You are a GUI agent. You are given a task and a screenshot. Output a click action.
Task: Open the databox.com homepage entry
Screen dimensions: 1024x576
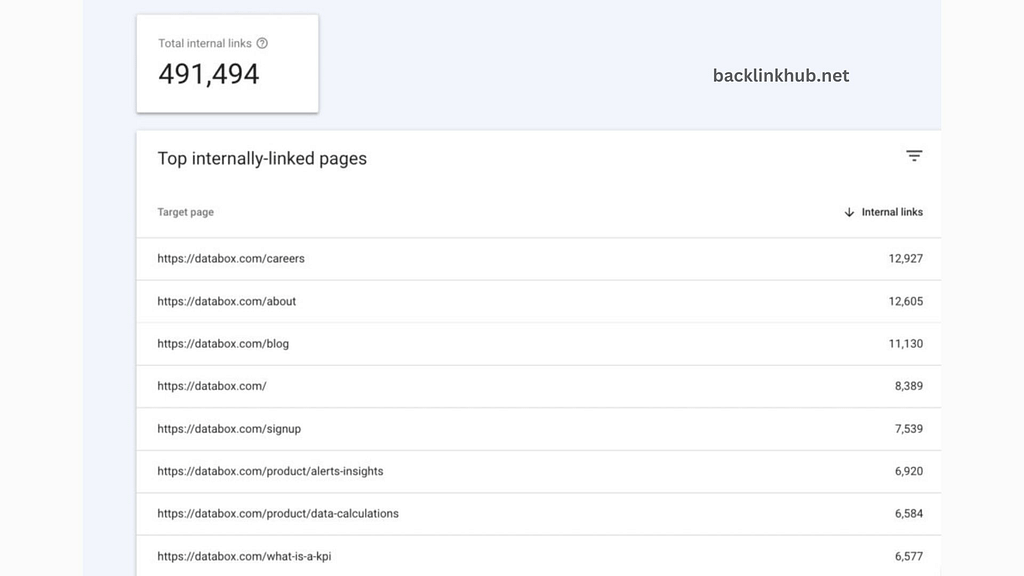210,386
